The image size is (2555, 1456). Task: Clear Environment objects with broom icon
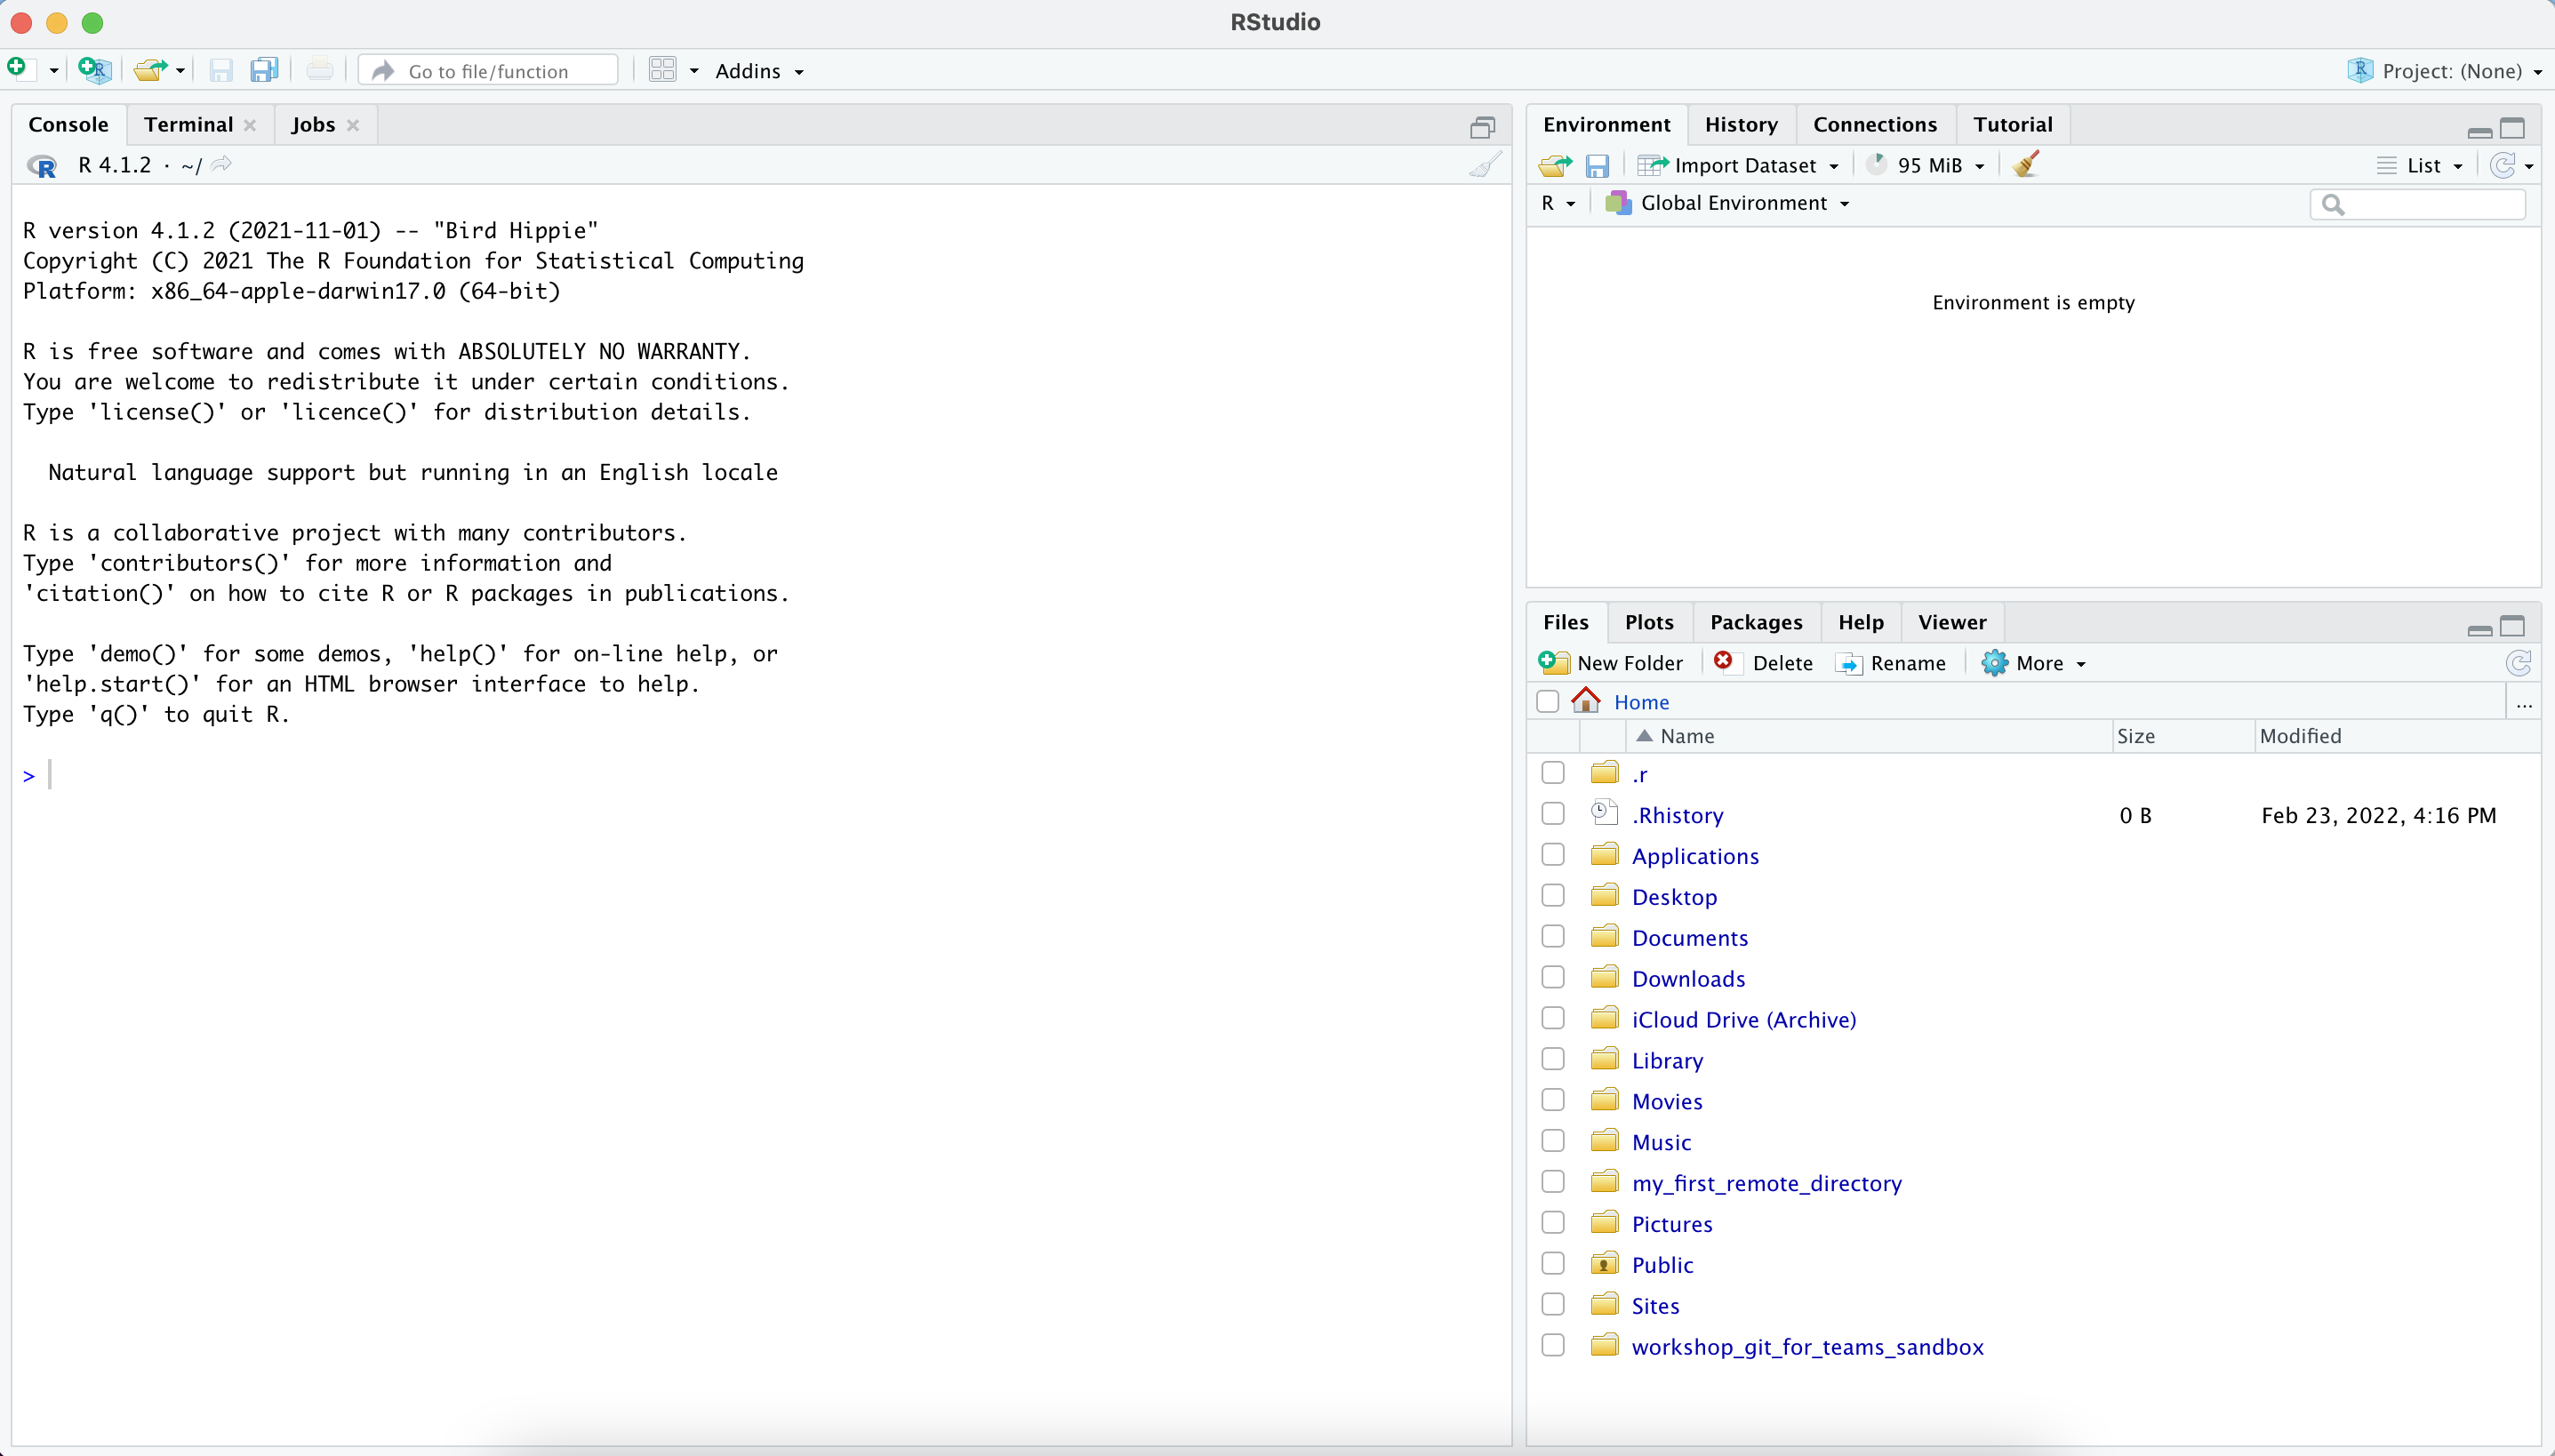(x=2027, y=165)
